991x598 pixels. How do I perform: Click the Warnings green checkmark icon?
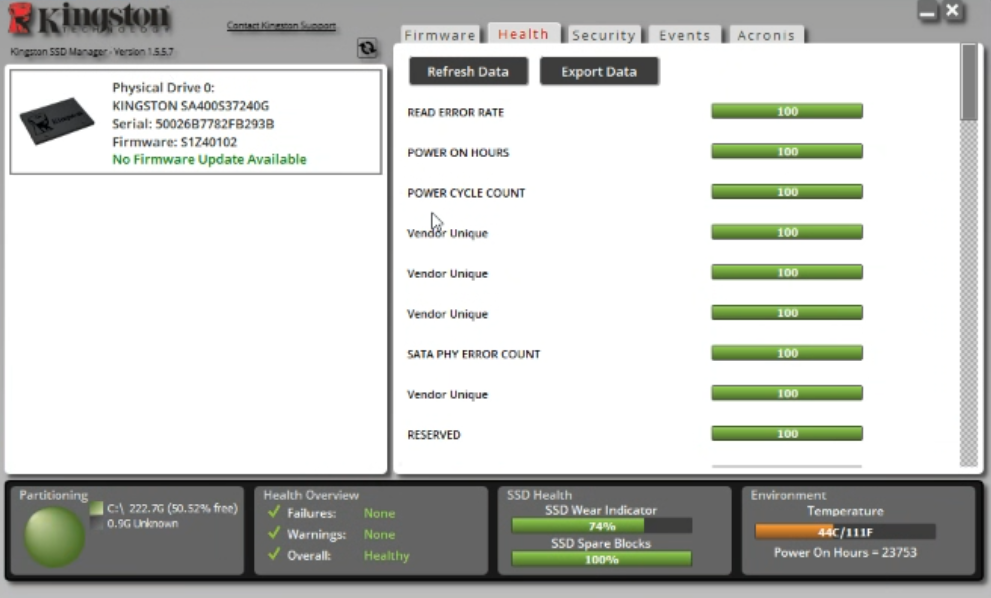coord(274,534)
